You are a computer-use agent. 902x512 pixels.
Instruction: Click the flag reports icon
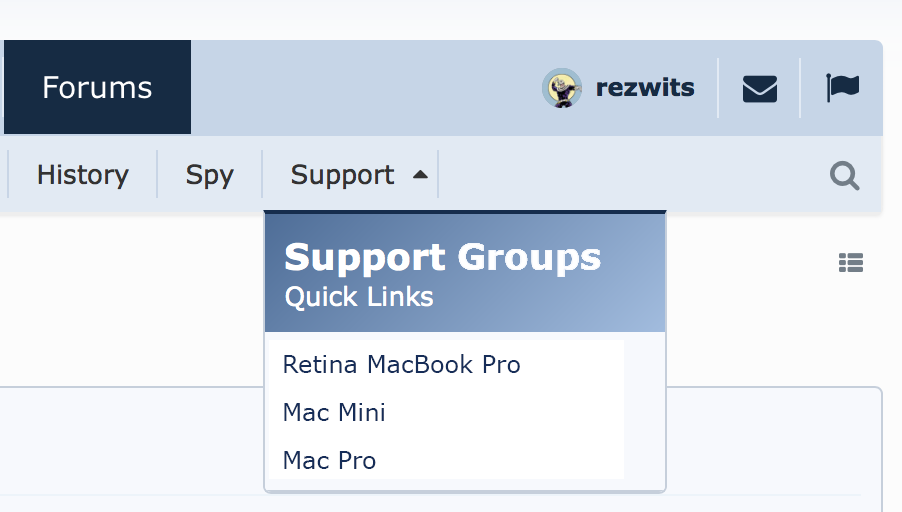coord(842,88)
